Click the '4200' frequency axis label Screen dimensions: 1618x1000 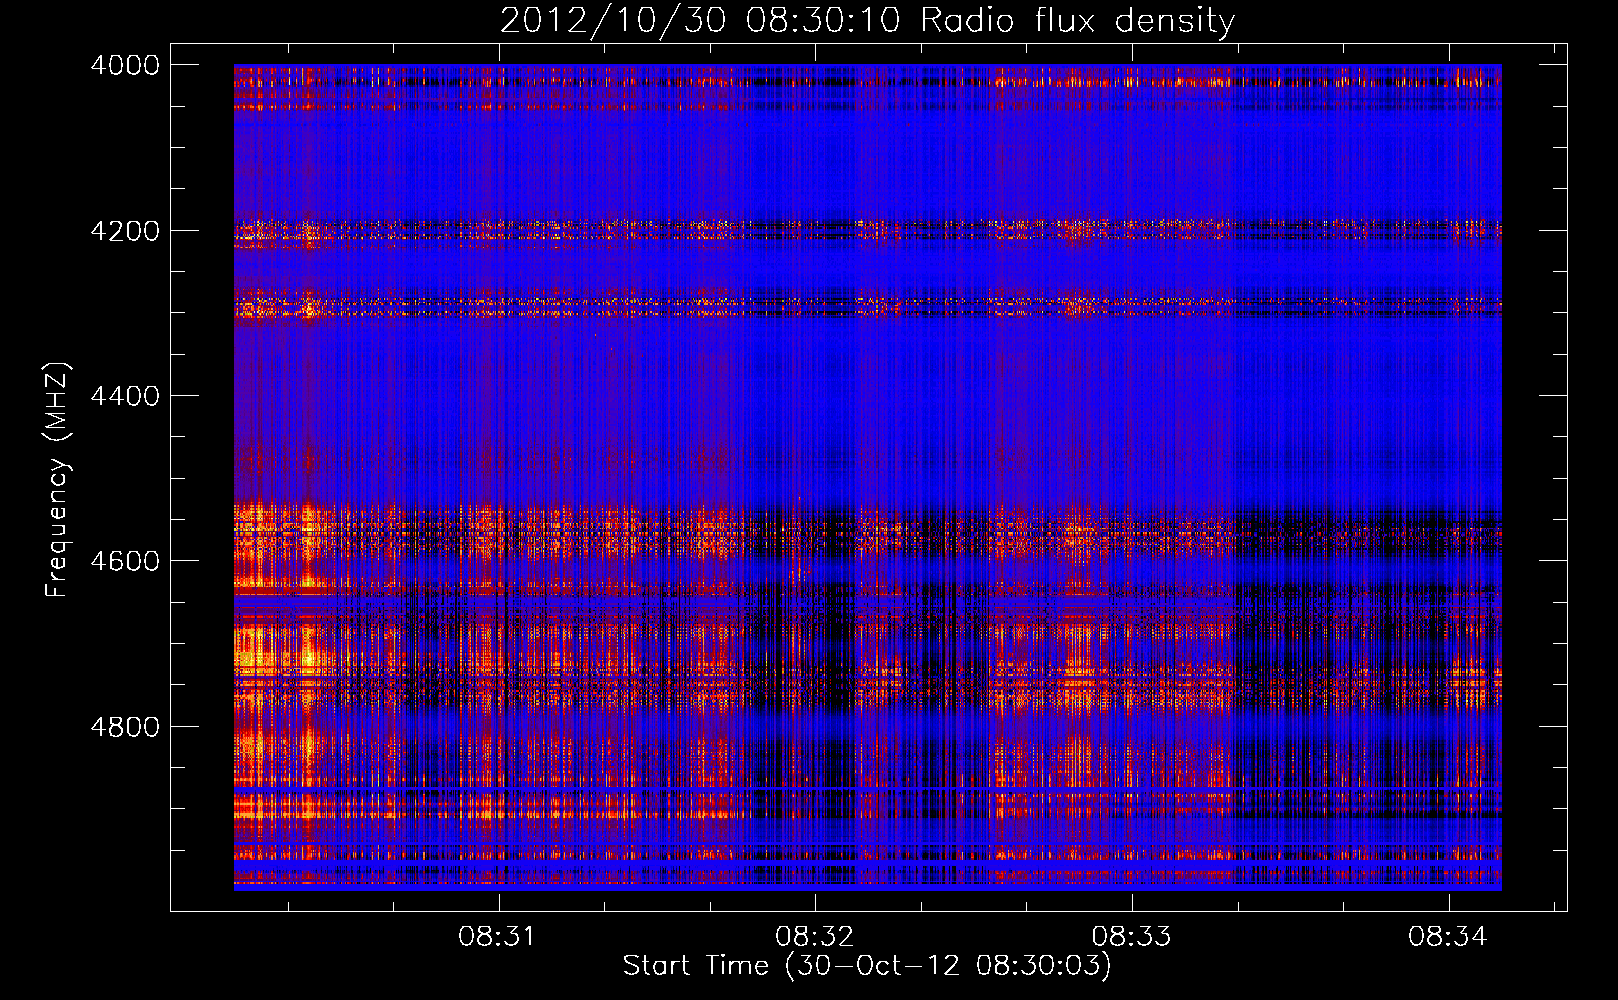(x=125, y=231)
